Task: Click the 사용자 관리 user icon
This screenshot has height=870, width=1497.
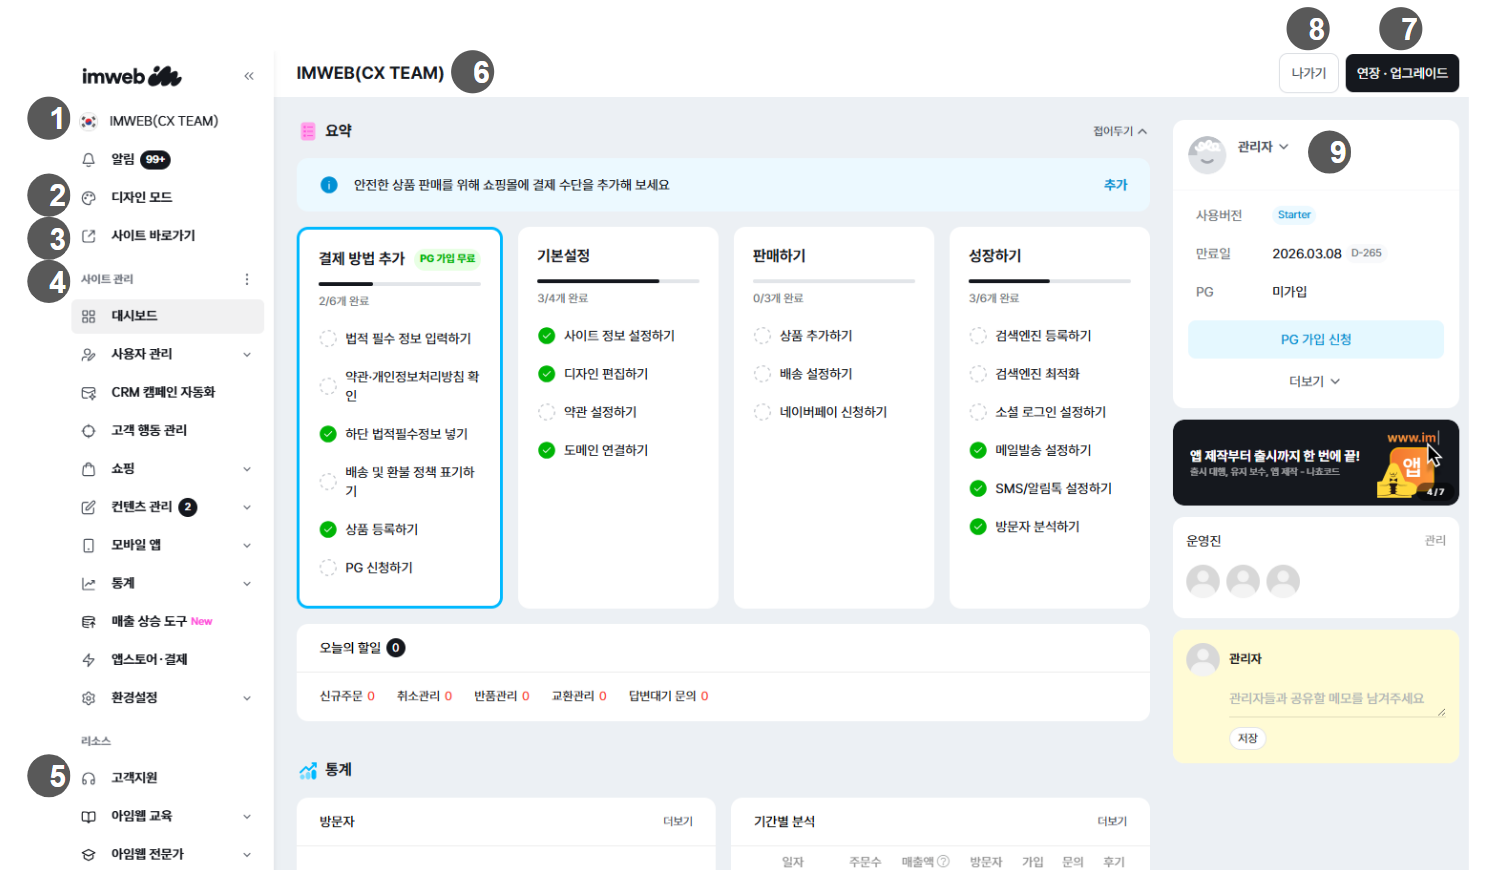Action: (x=89, y=354)
